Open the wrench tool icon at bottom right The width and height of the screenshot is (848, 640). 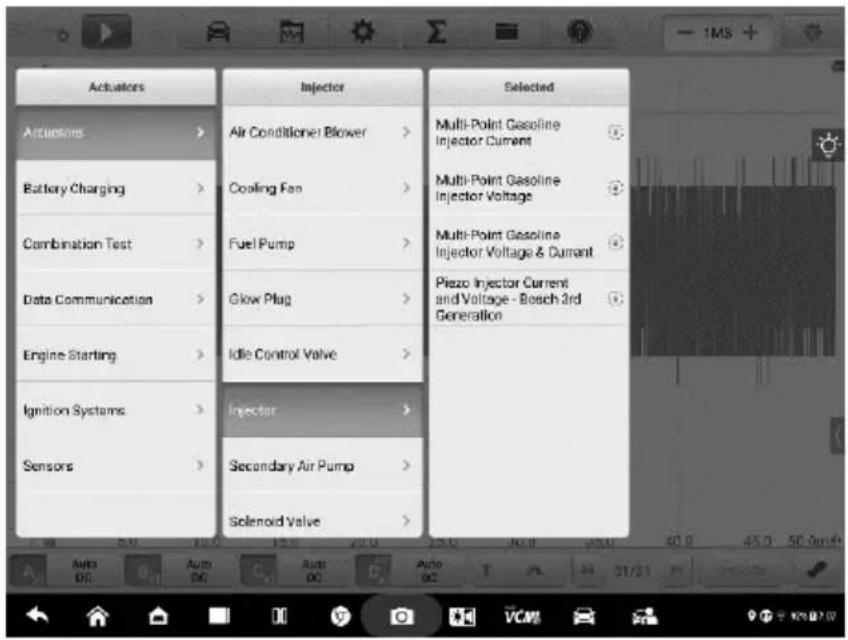click(x=817, y=571)
